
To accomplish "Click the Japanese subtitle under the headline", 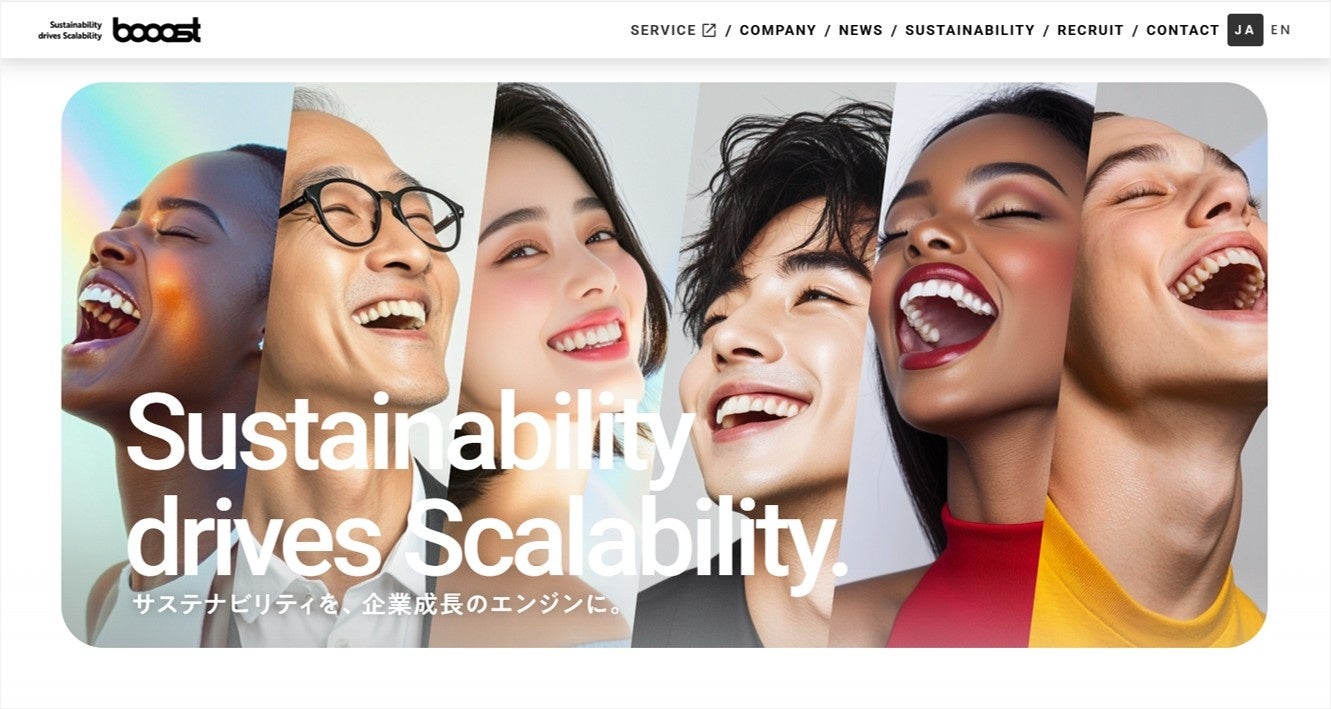I will click(x=379, y=604).
